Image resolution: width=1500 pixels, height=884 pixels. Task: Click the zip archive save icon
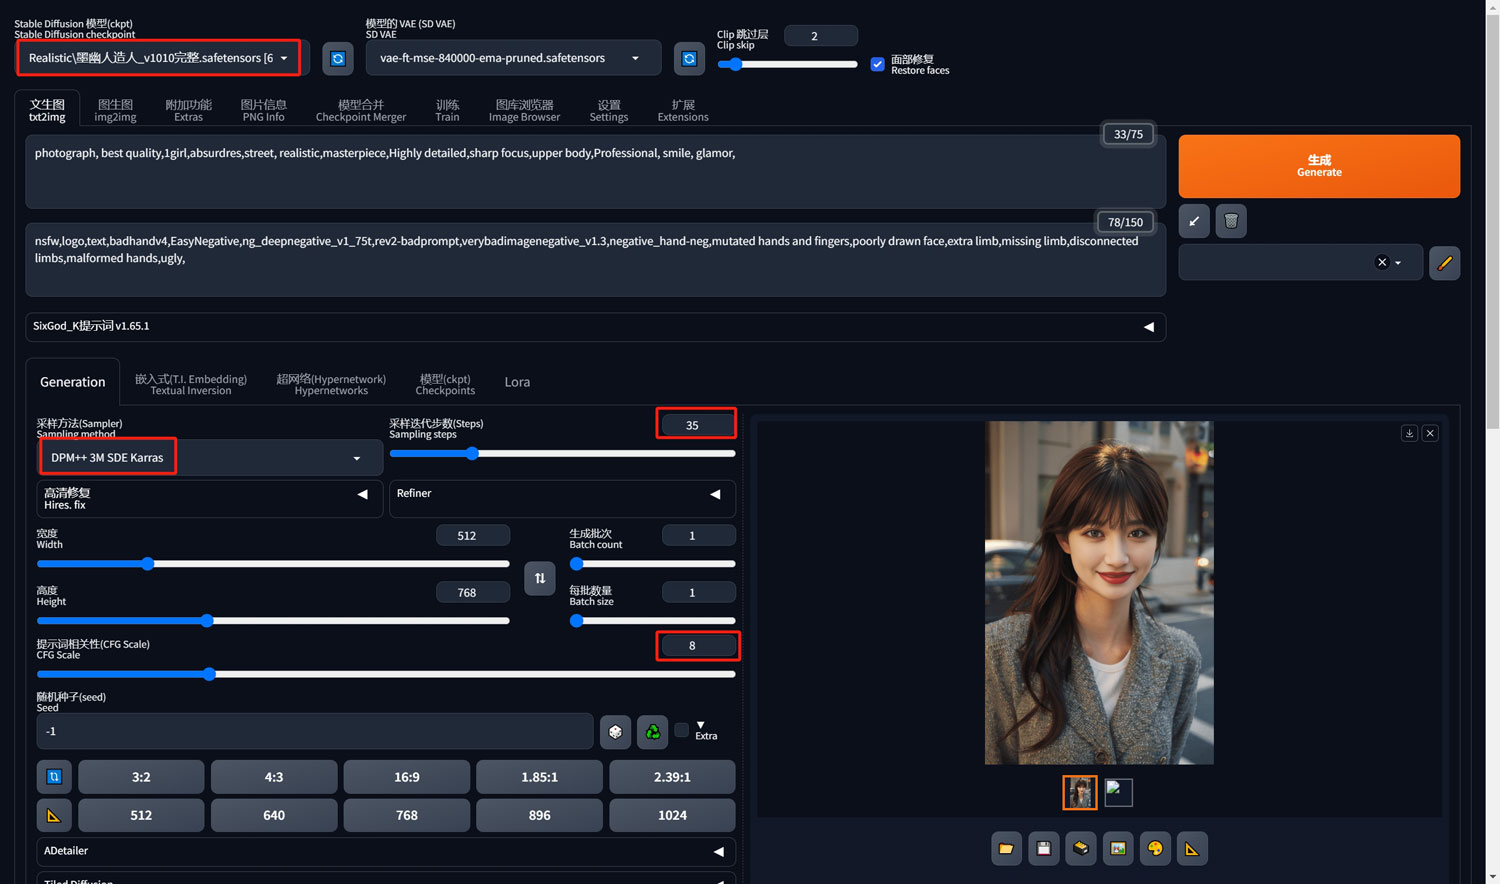click(x=1081, y=849)
